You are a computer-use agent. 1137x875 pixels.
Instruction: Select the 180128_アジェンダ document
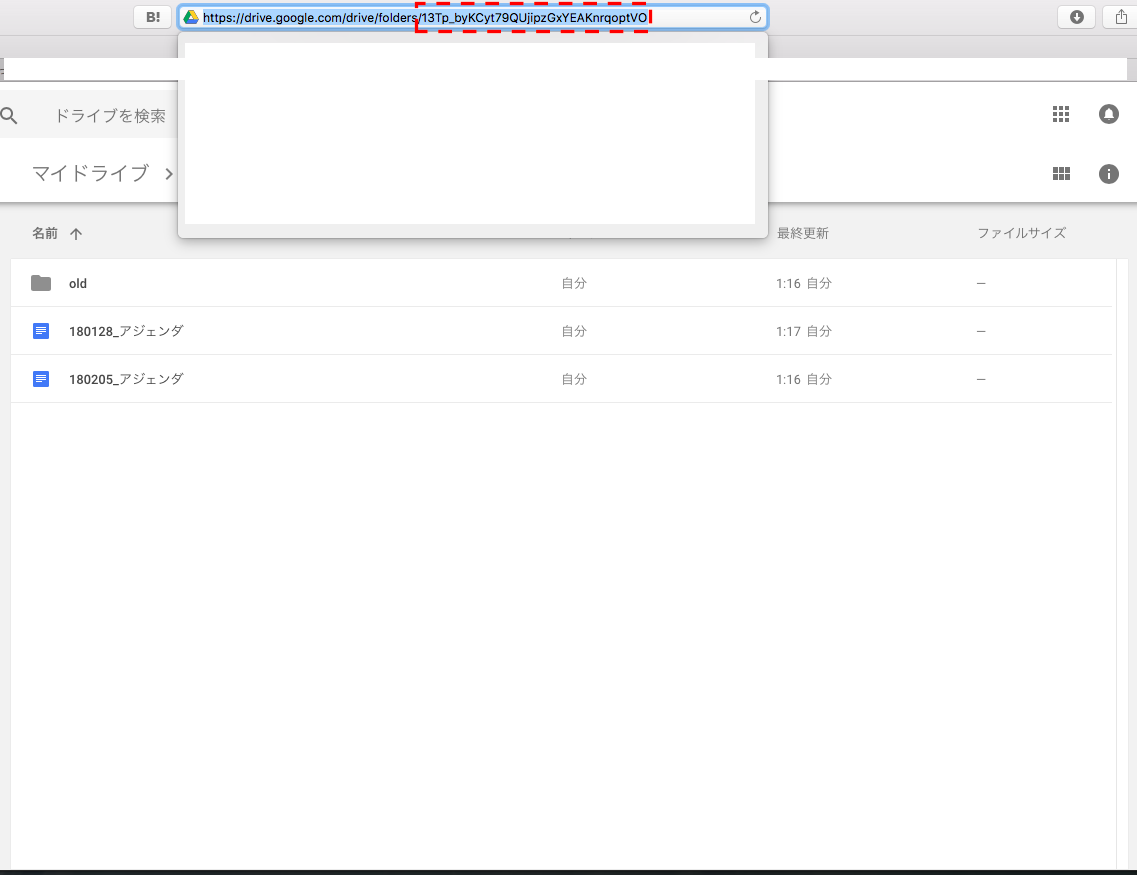126,331
